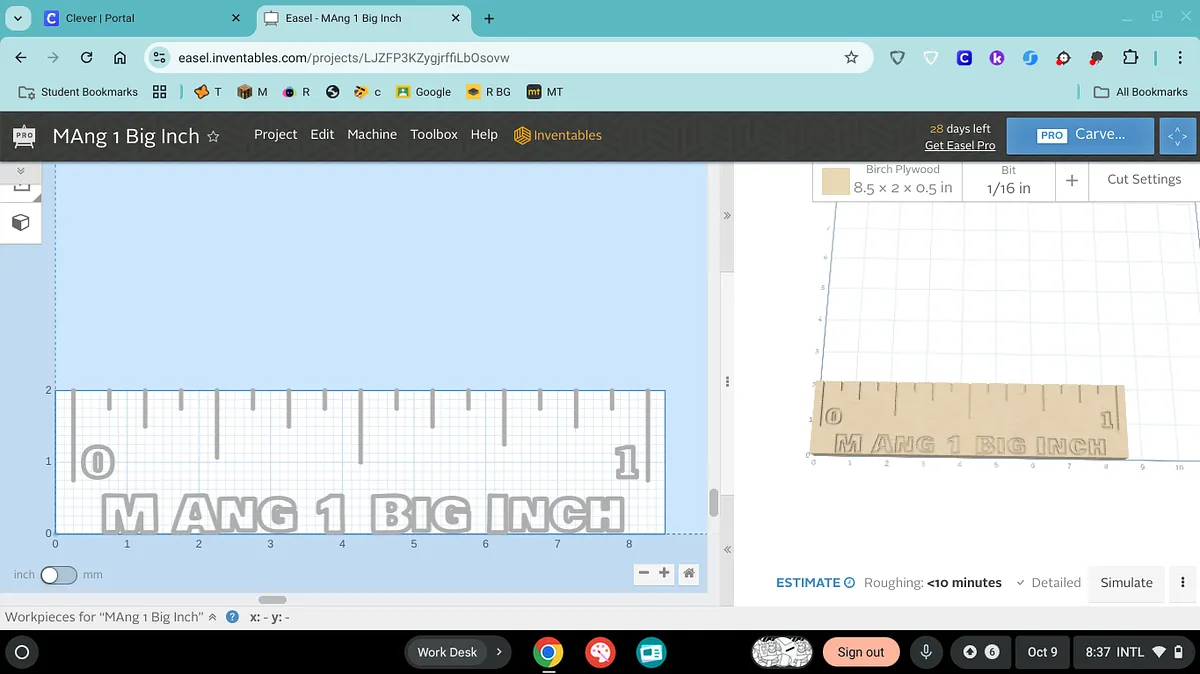Add another bit with the plus icon
The width and height of the screenshot is (1200, 674).
[x=1071, y=181]
